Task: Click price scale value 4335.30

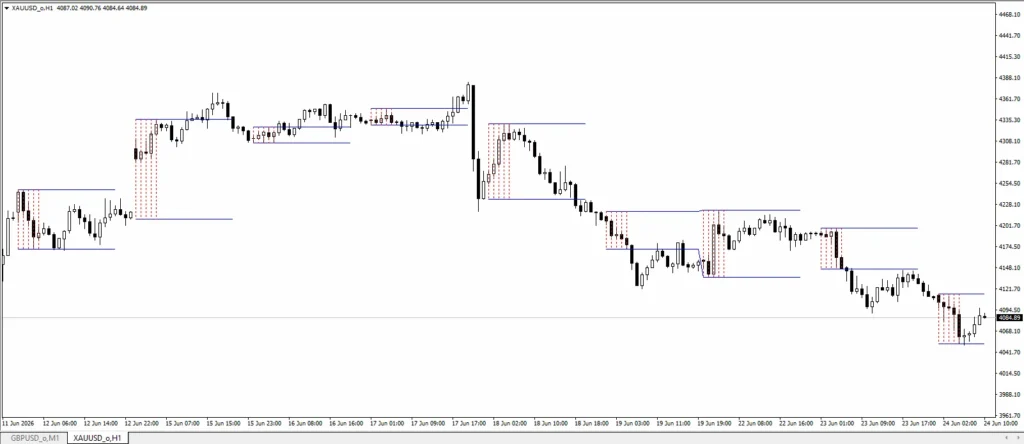Action: click(x=1010, y=120)
